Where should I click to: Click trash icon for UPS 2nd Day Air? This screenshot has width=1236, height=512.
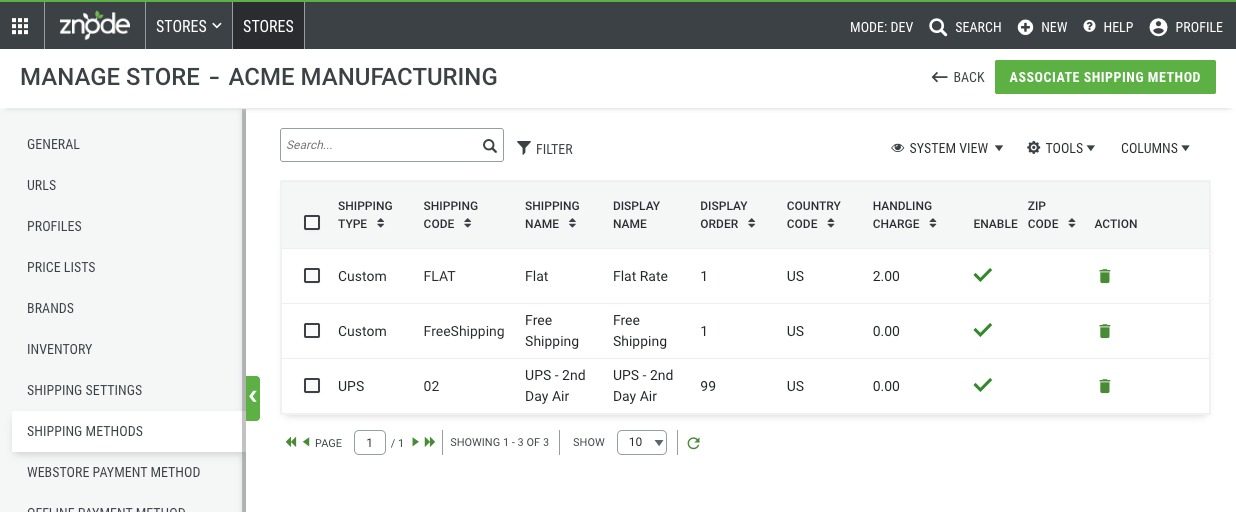(x=1105, y=386)
